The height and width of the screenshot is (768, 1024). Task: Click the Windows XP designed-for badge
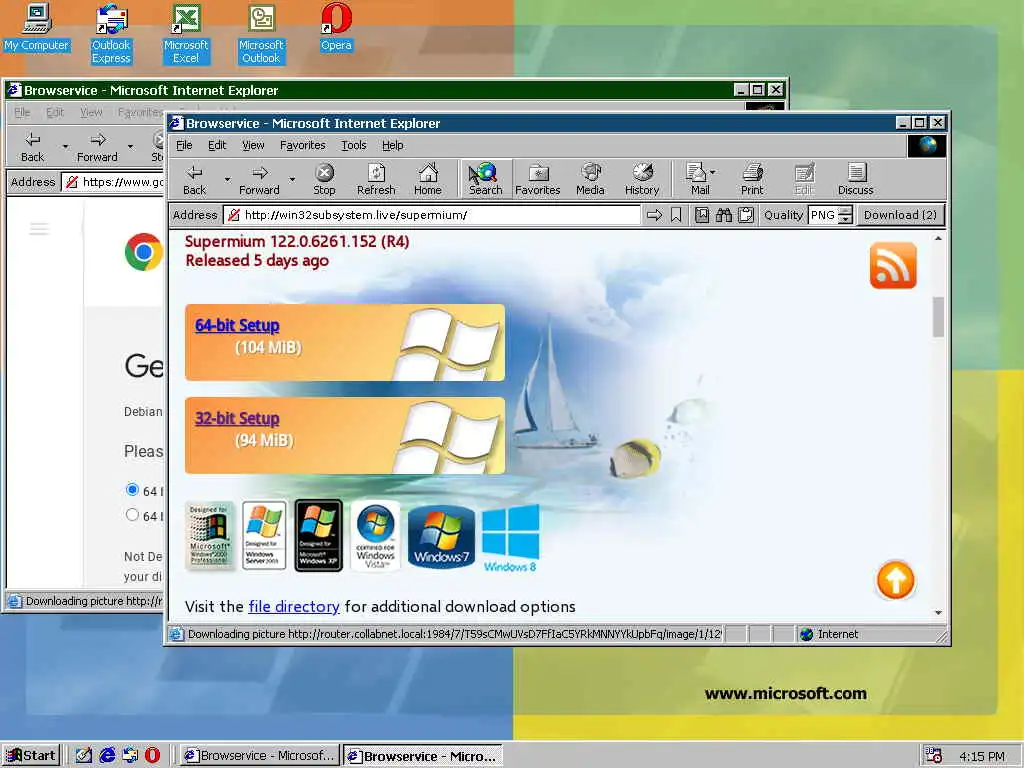pos(319,536)
